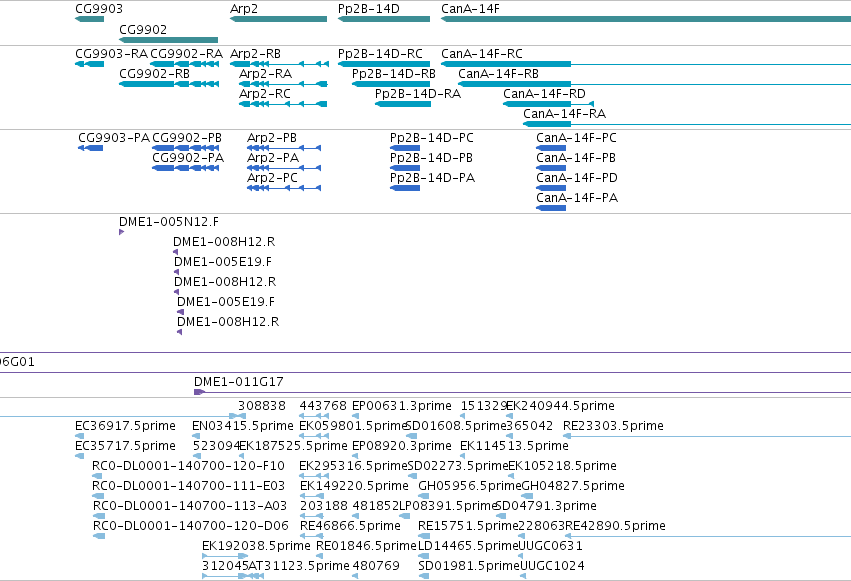Click the EK240944.5prime EST label

point(561,406)
